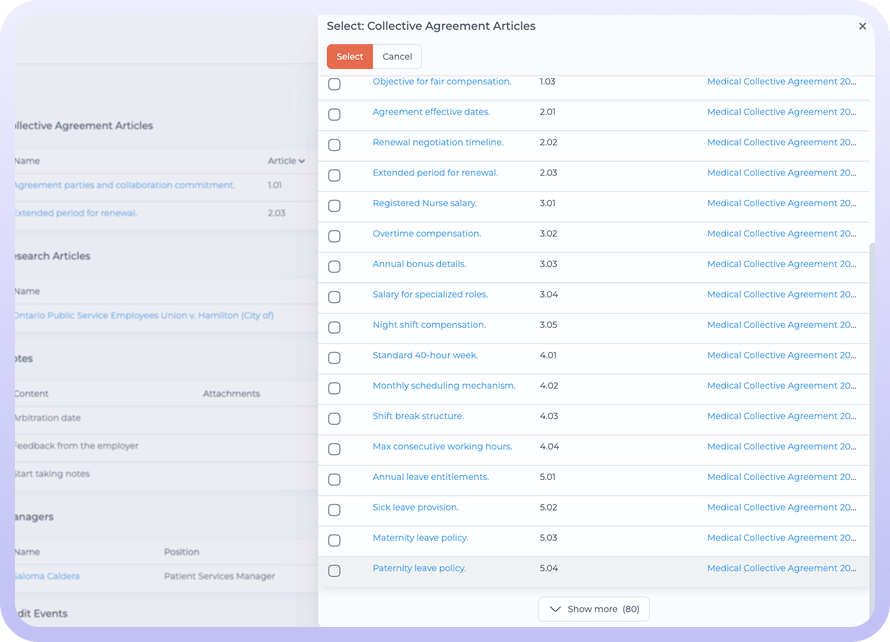Select the Sick leave provision checkbox
890x642 pixels.
334,510
